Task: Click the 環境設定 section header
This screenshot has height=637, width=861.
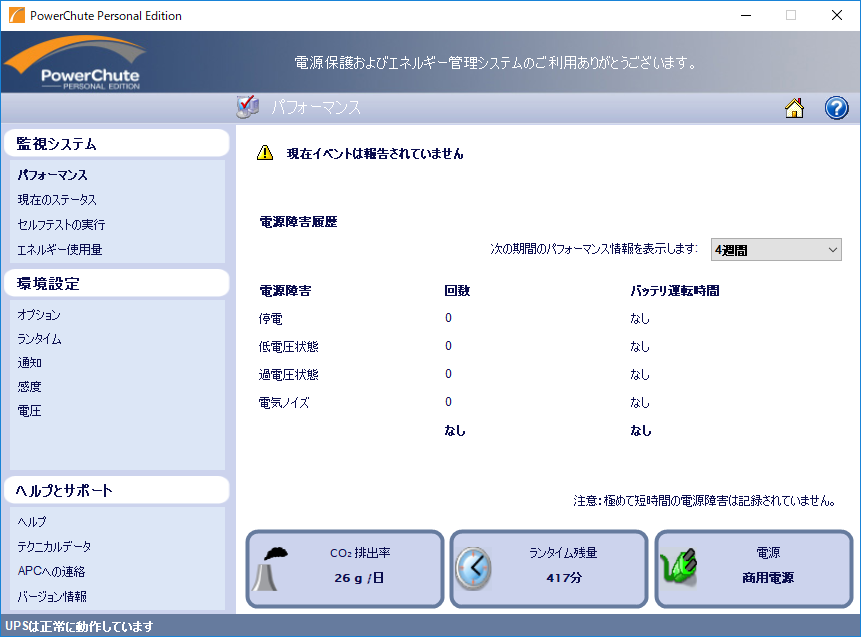Action: coord(116,283)
